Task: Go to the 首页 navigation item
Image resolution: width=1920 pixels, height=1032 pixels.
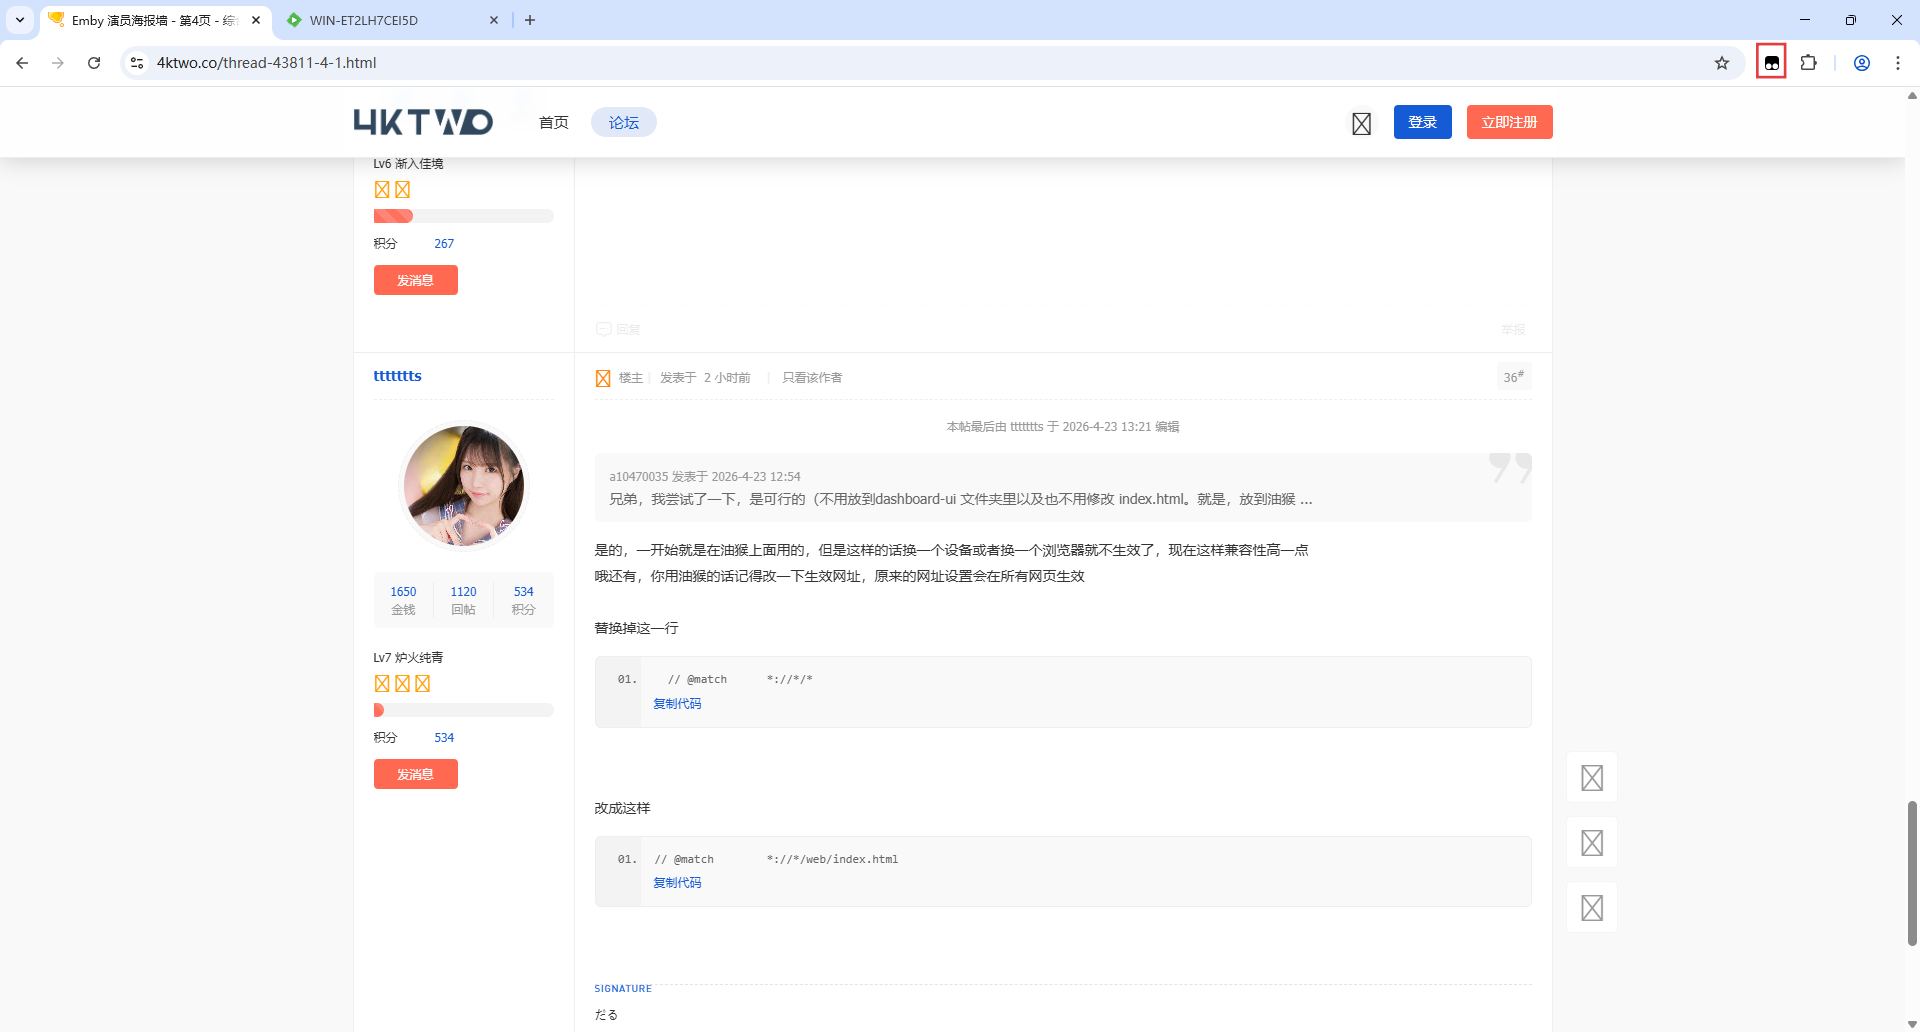Action: tap(553, 122)
